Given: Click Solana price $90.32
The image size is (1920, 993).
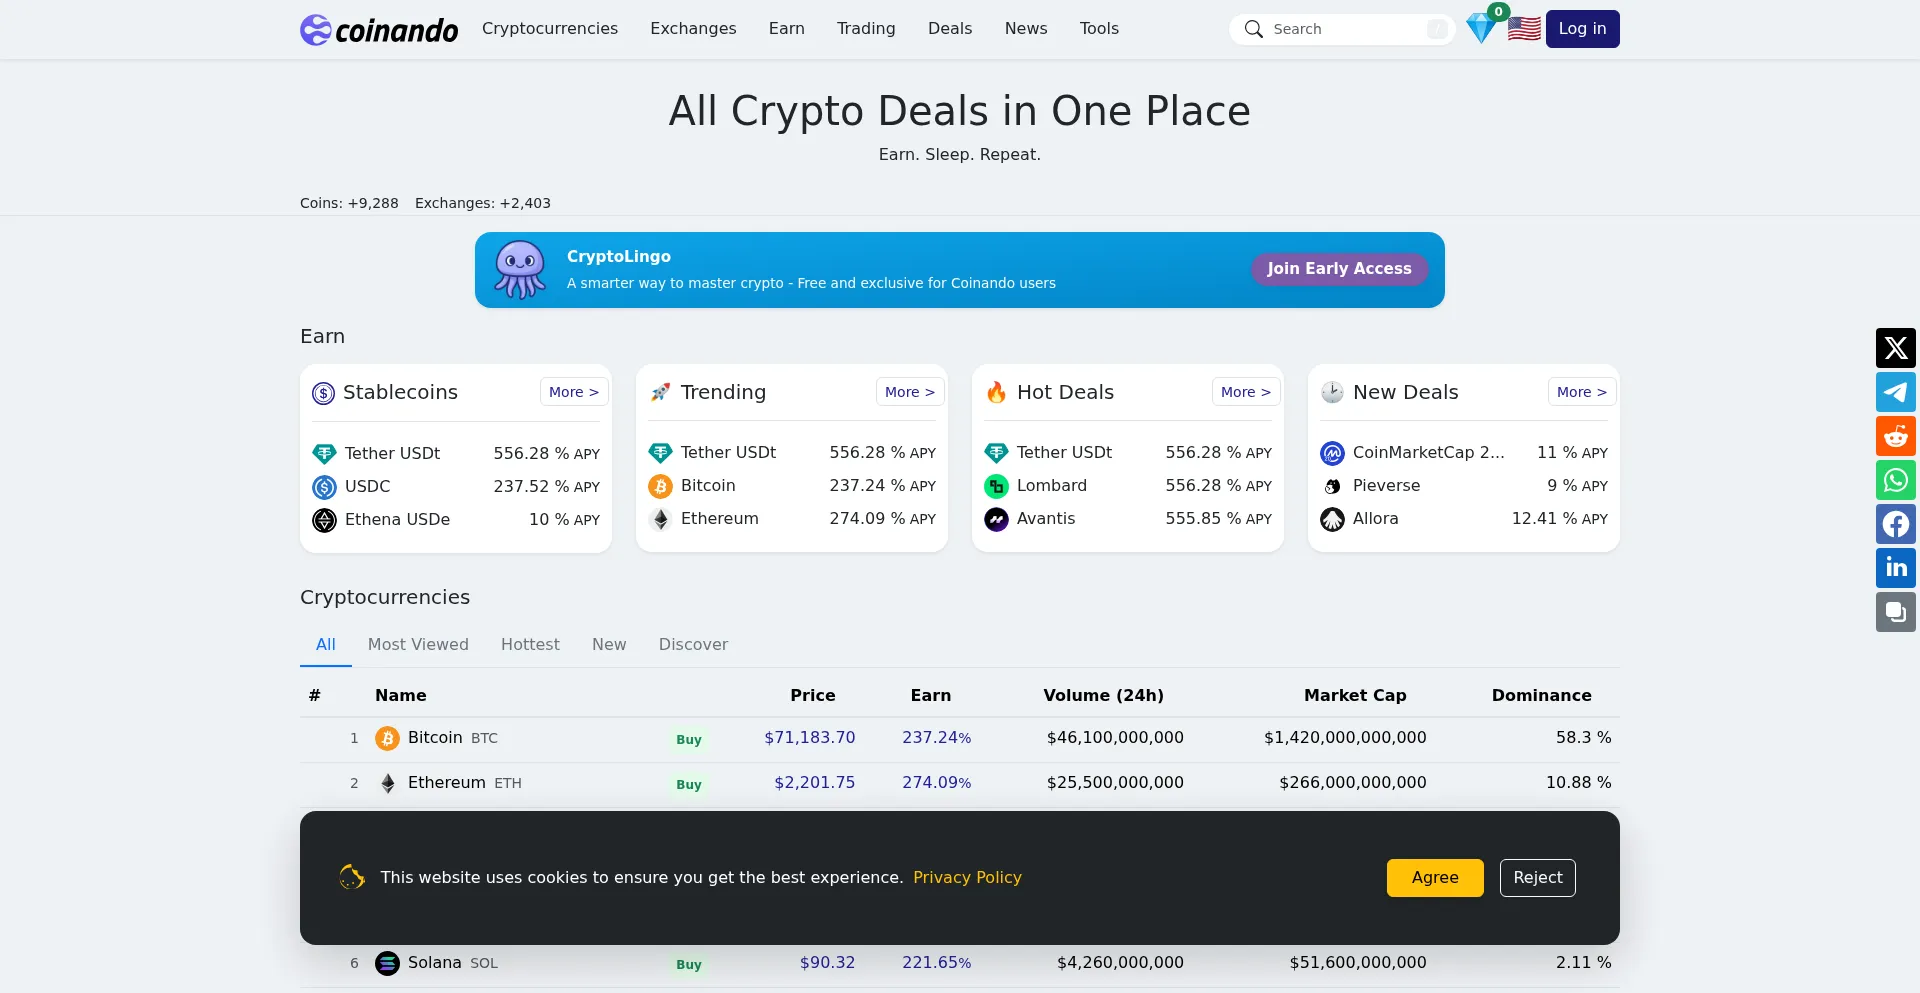Looking at the screenshot, I should click(827, 963).
